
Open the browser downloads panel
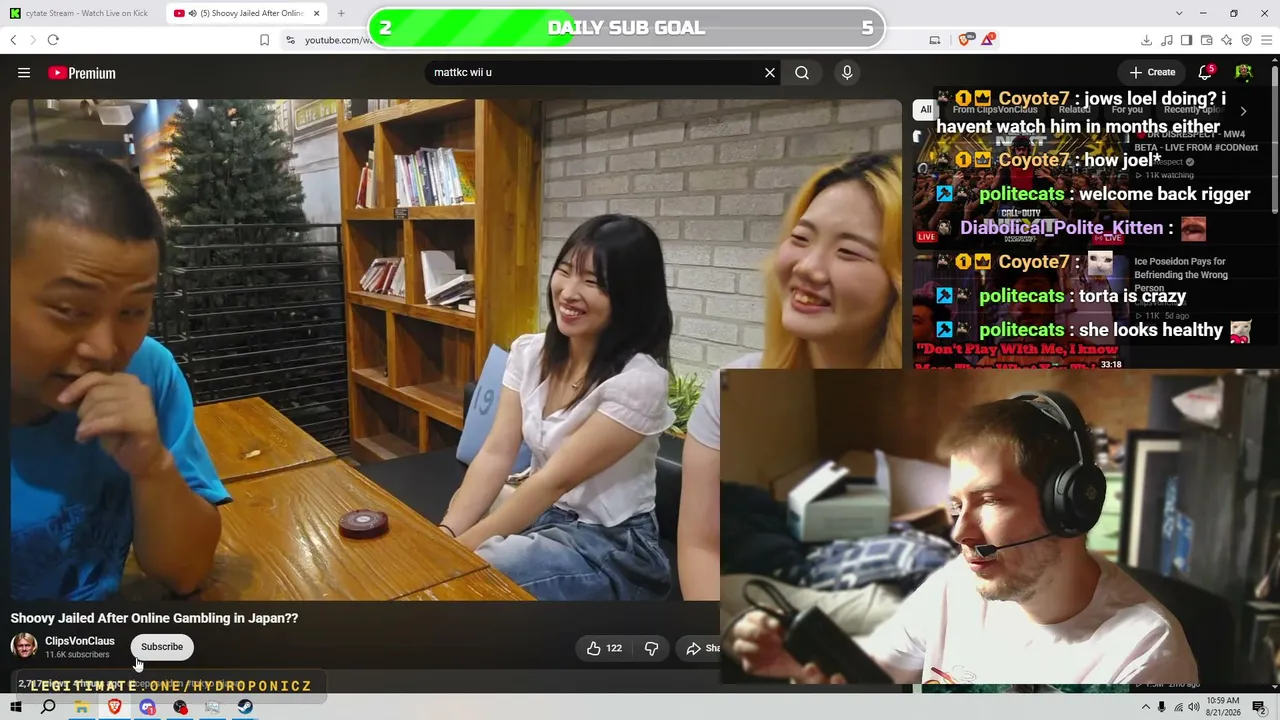(1146, 40)
